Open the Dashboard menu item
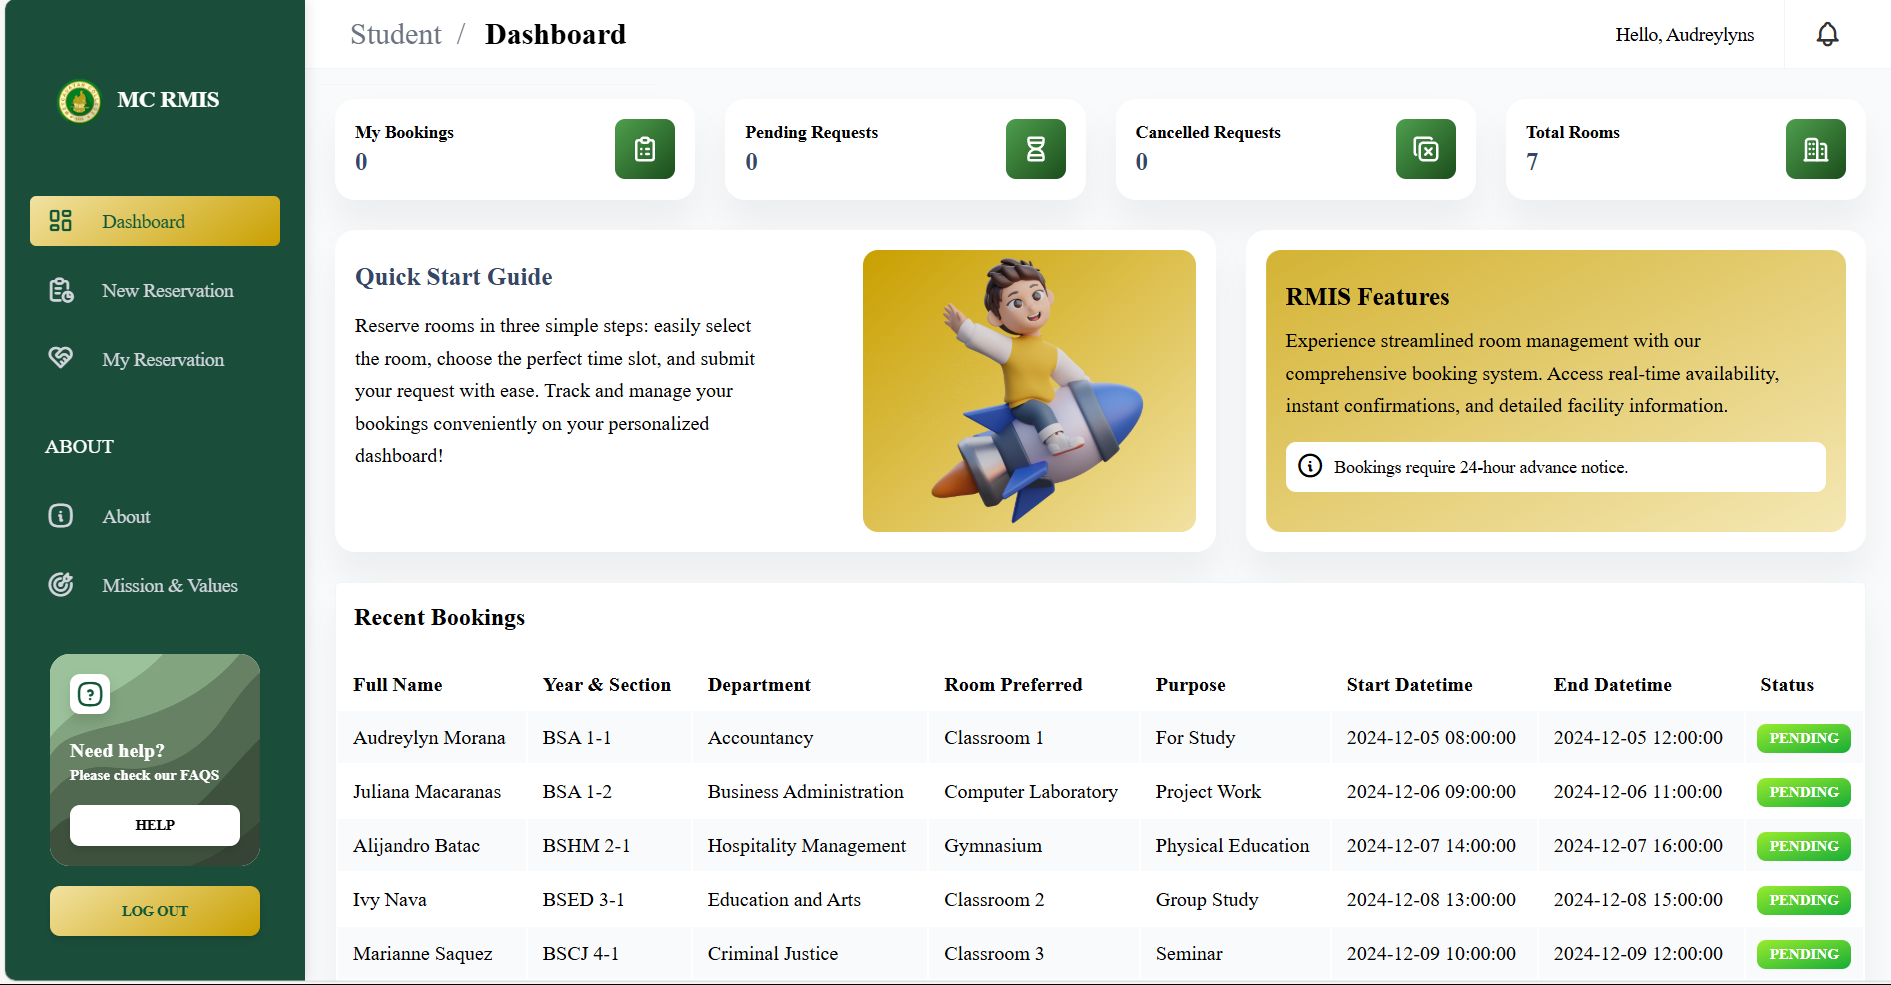 click(x=155, y=221)
